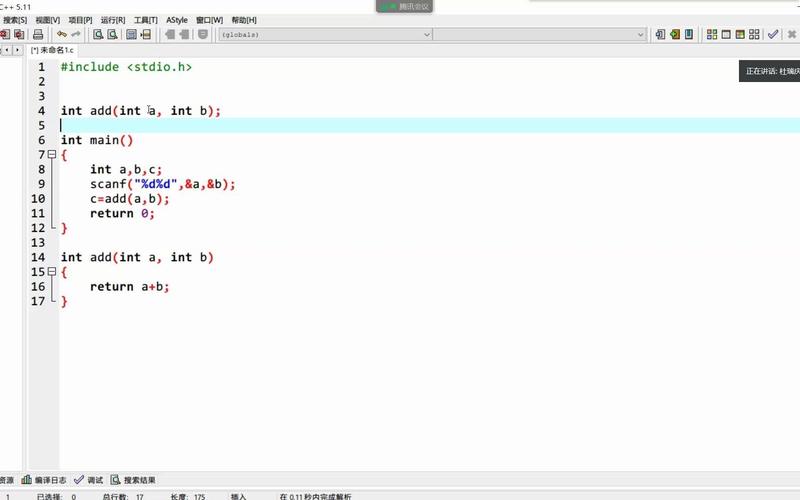The height and width of the screenshot is (500, 800).
Task: Collapse the add() function fold at line 15
Action: 52,272
